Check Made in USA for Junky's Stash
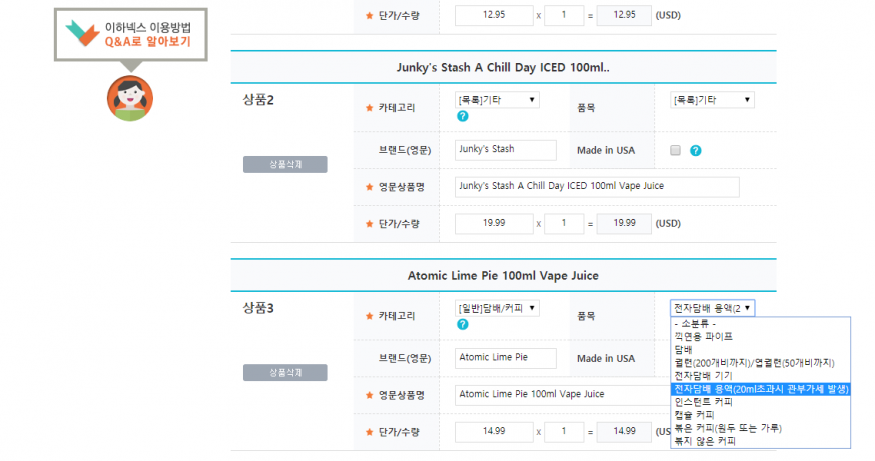 click(x=675, y=151)
